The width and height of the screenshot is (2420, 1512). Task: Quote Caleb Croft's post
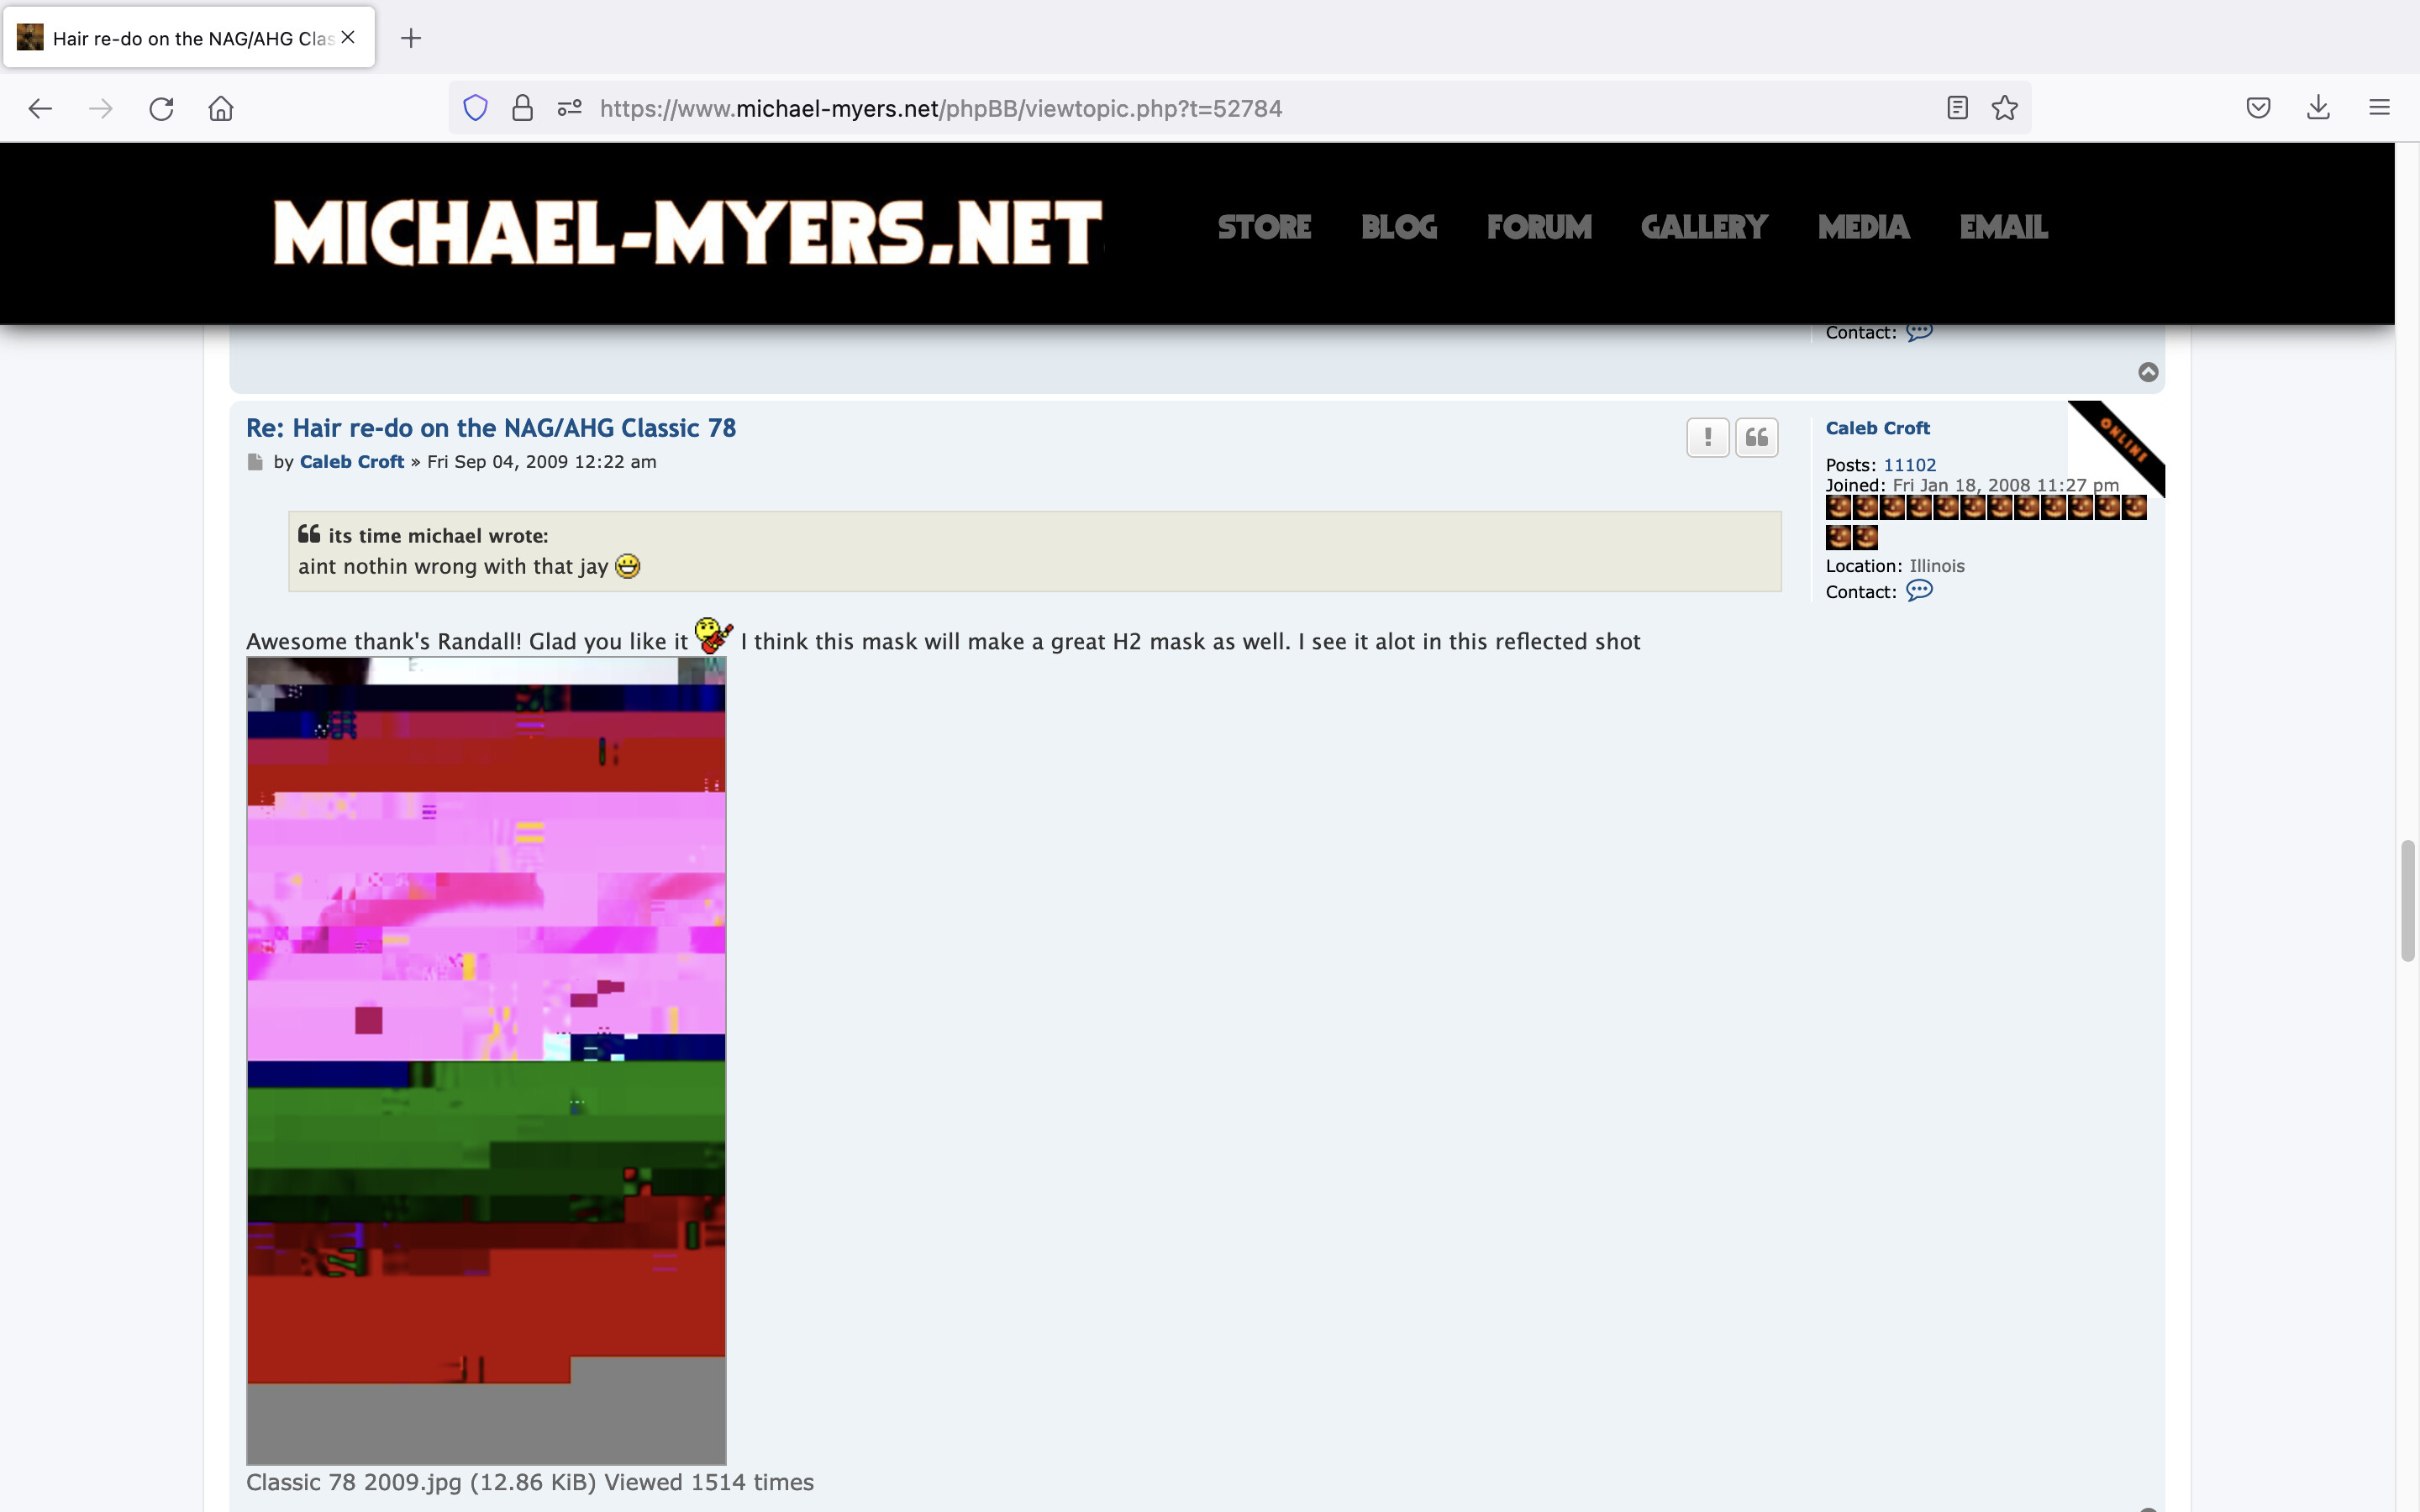tap(1756, 437)
